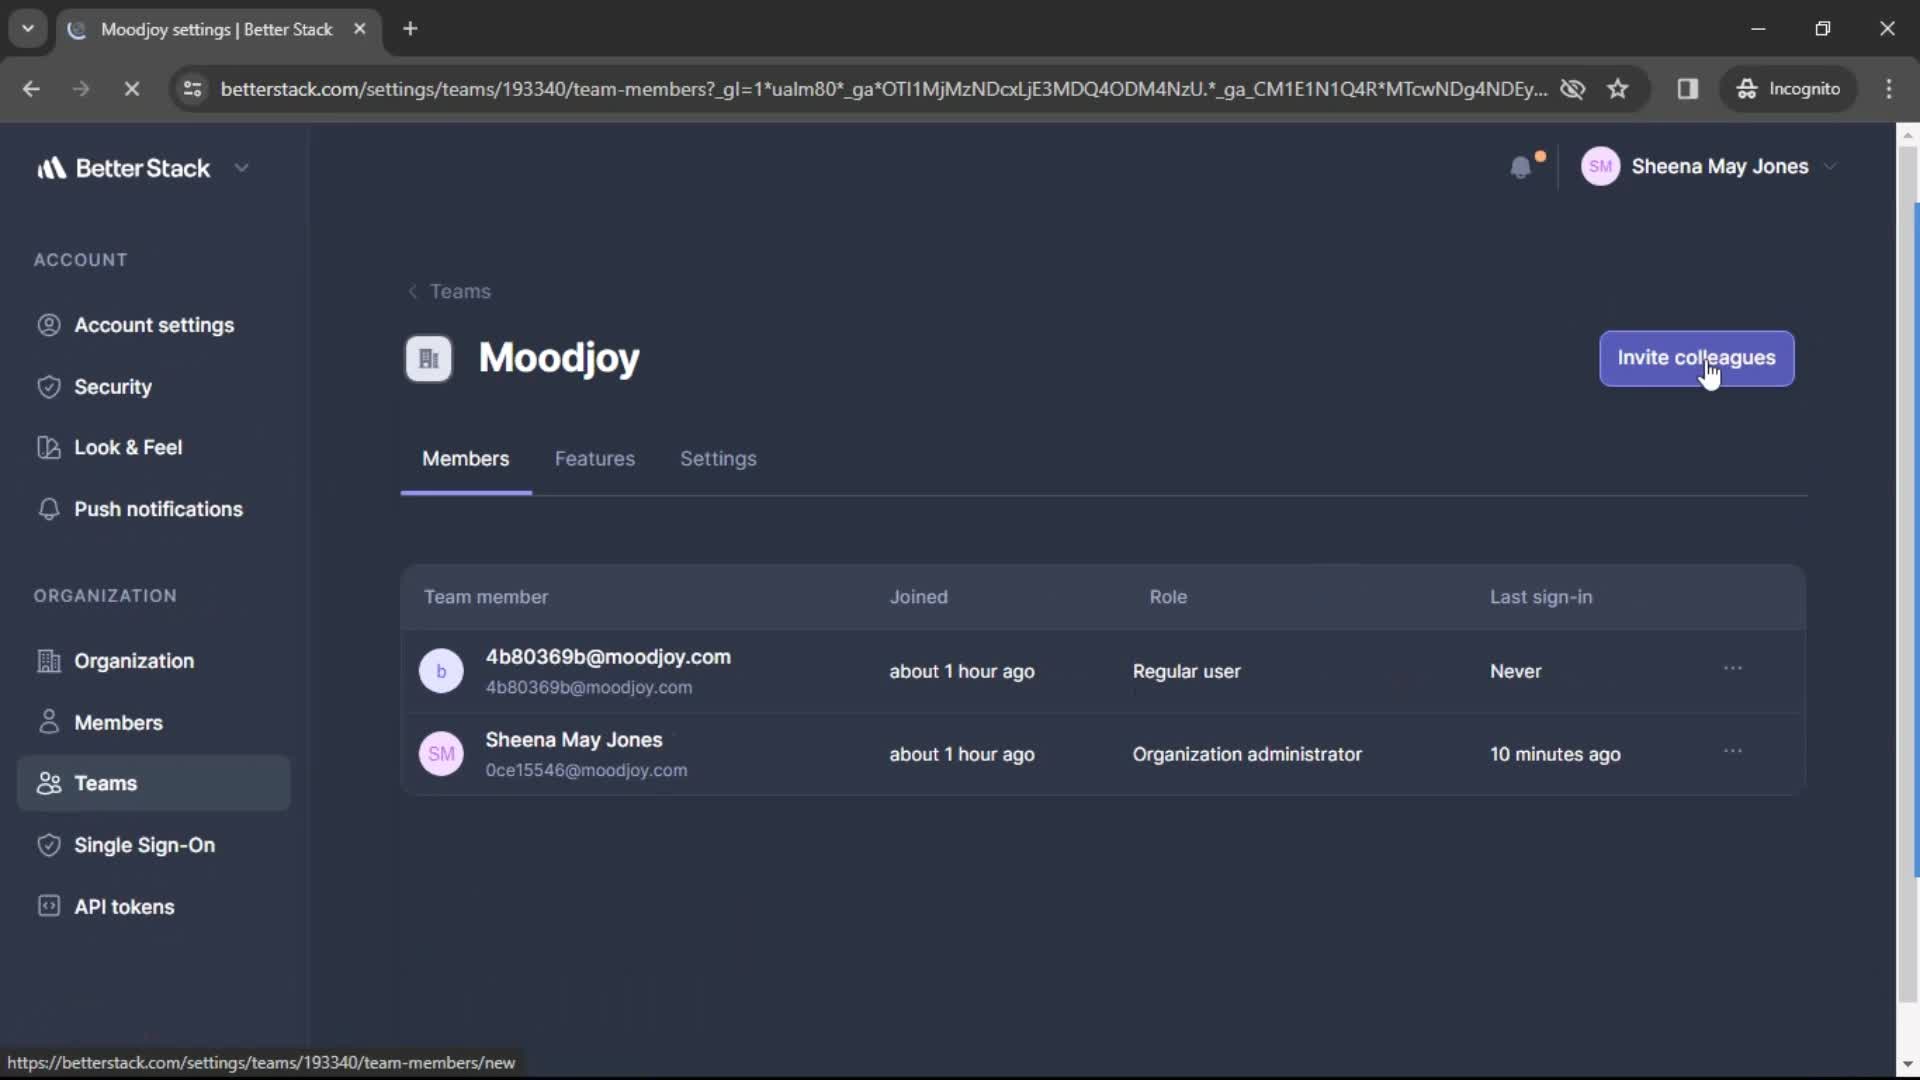Screen dimensions: 1920x1080
Task: Switch to the Features tab
Action: coord(594,459)
